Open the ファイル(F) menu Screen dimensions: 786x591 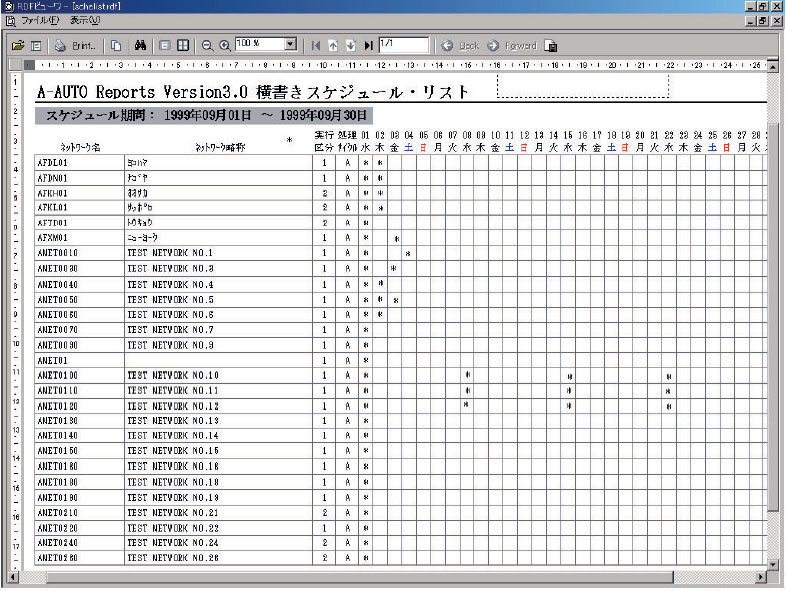click(40, 20)
